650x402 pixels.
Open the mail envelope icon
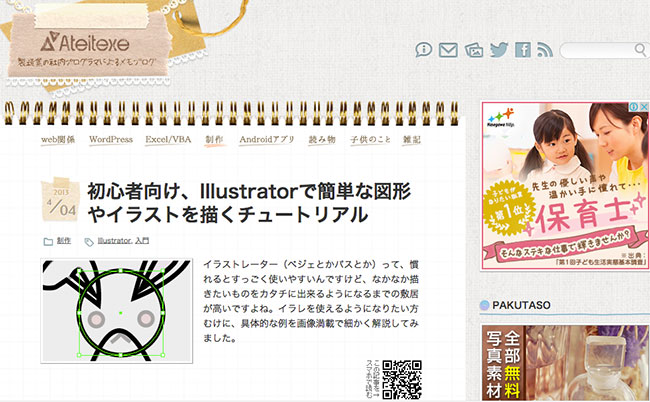[448, 50]
